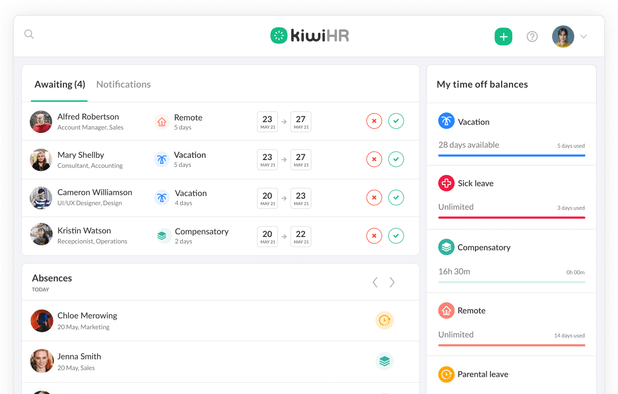618x394 pixels.
Task: Click start date 23 in Alfred Robertson's row
Action: (268, 122)
